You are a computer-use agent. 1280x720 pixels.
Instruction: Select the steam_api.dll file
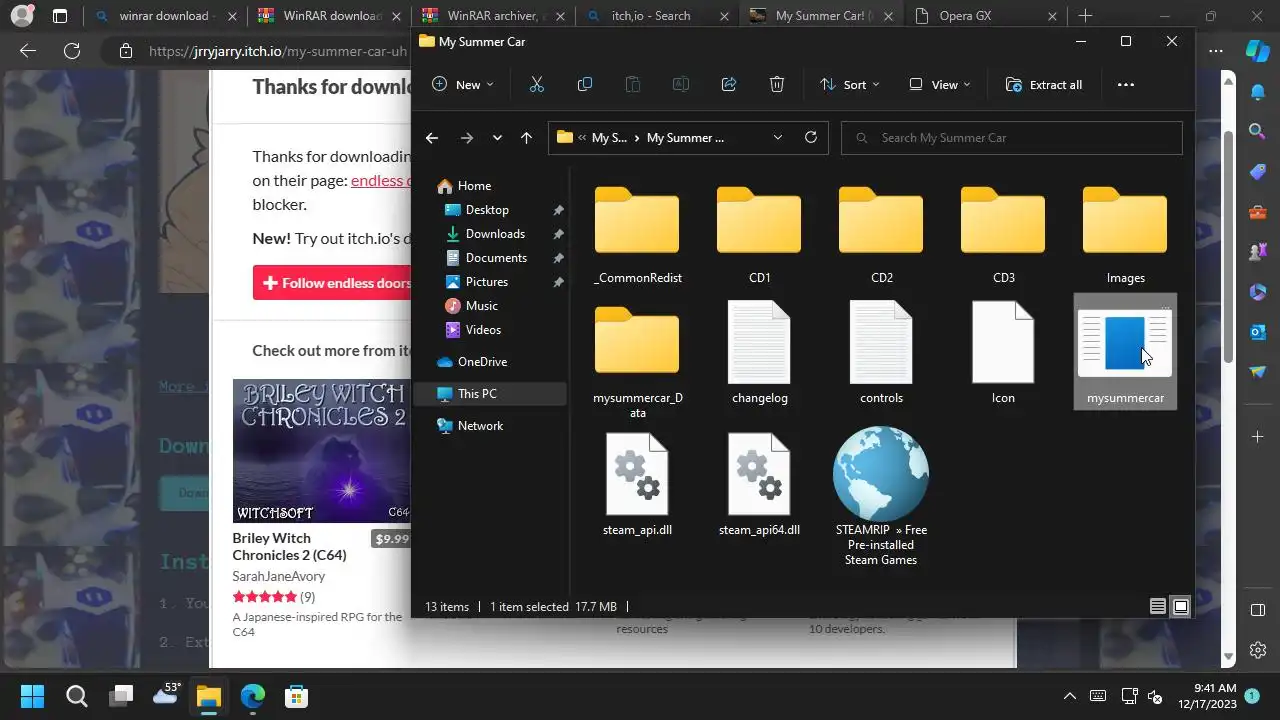coord(637,485)
